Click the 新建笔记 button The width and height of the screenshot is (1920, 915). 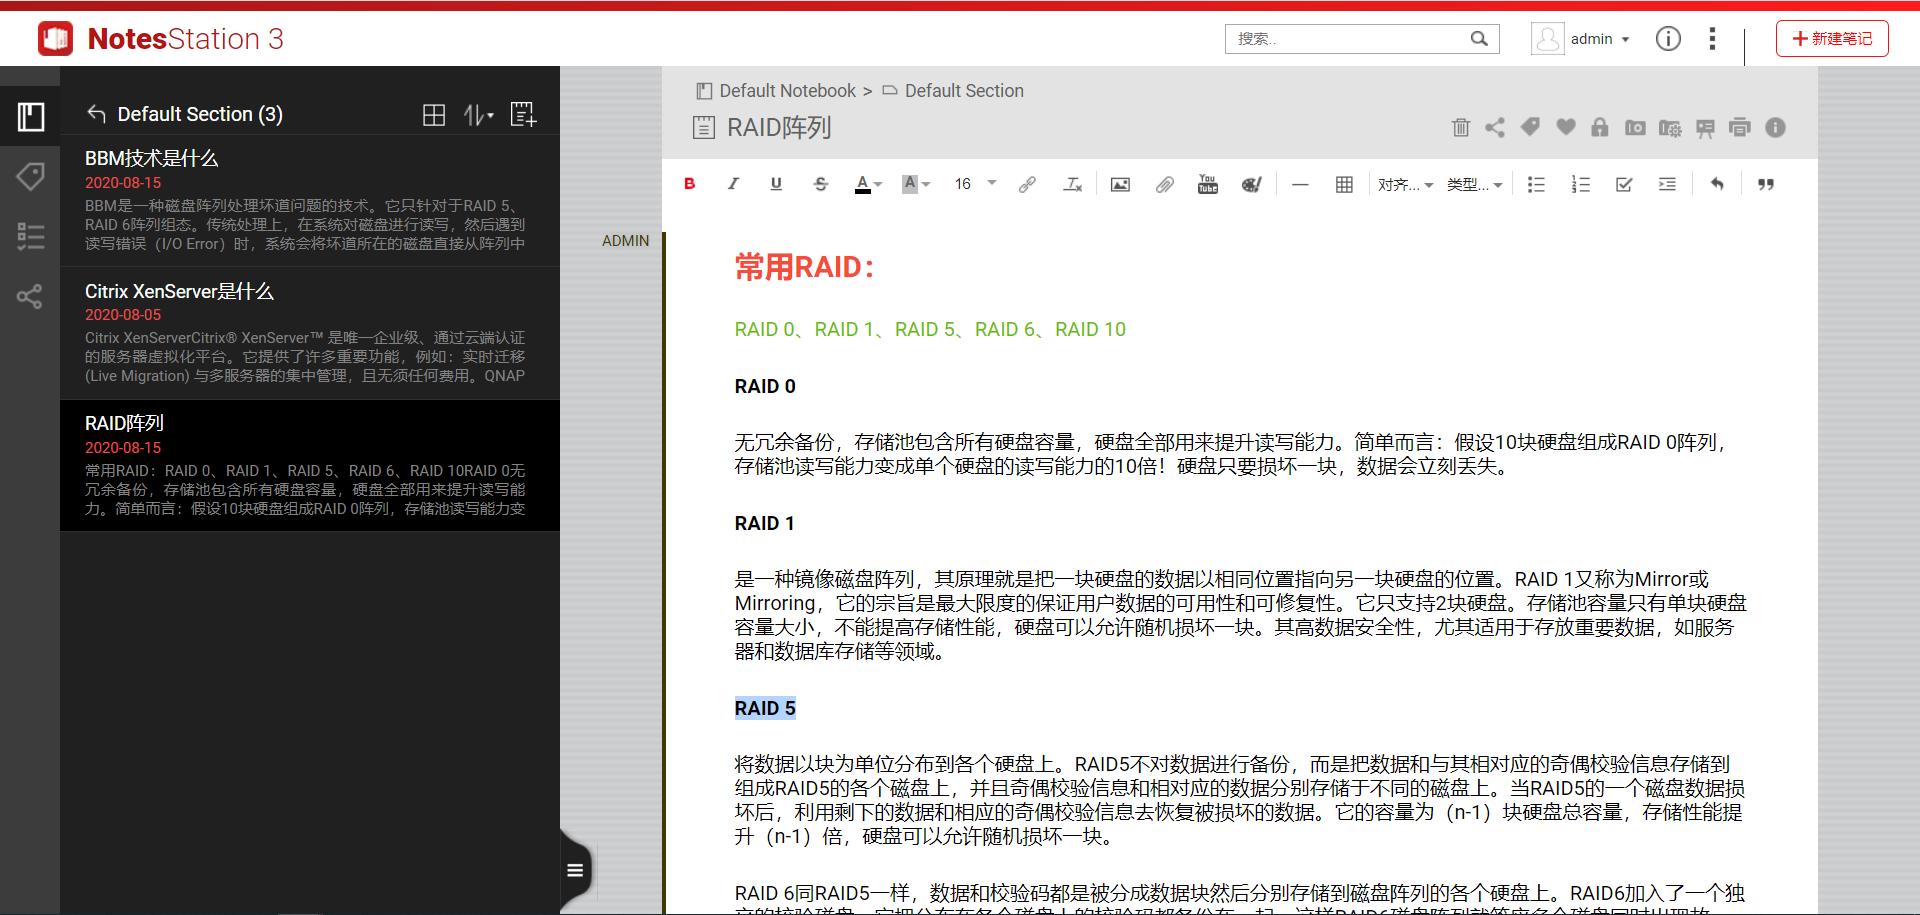click(x=1832, y=38)
